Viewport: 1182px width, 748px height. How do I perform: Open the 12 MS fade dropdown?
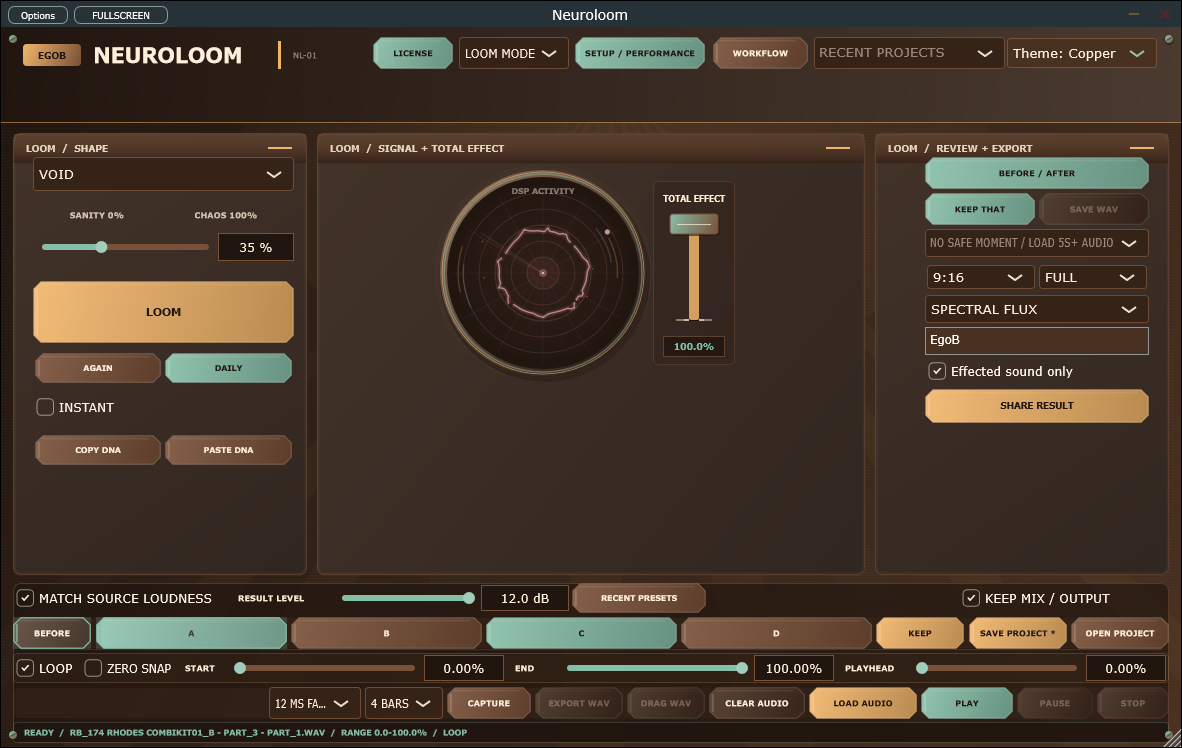(x=314, y=704)
